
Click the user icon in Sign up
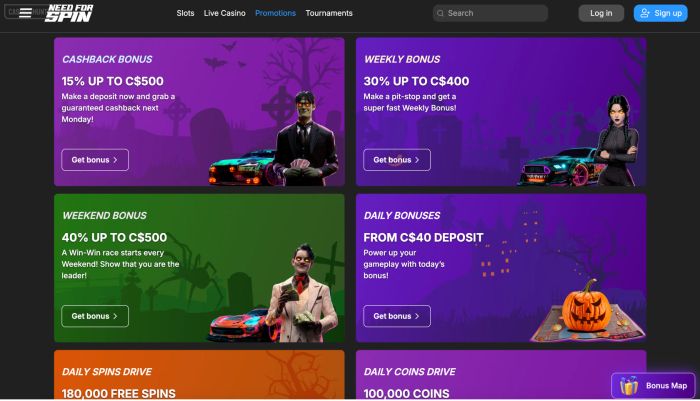click(644, 13)
